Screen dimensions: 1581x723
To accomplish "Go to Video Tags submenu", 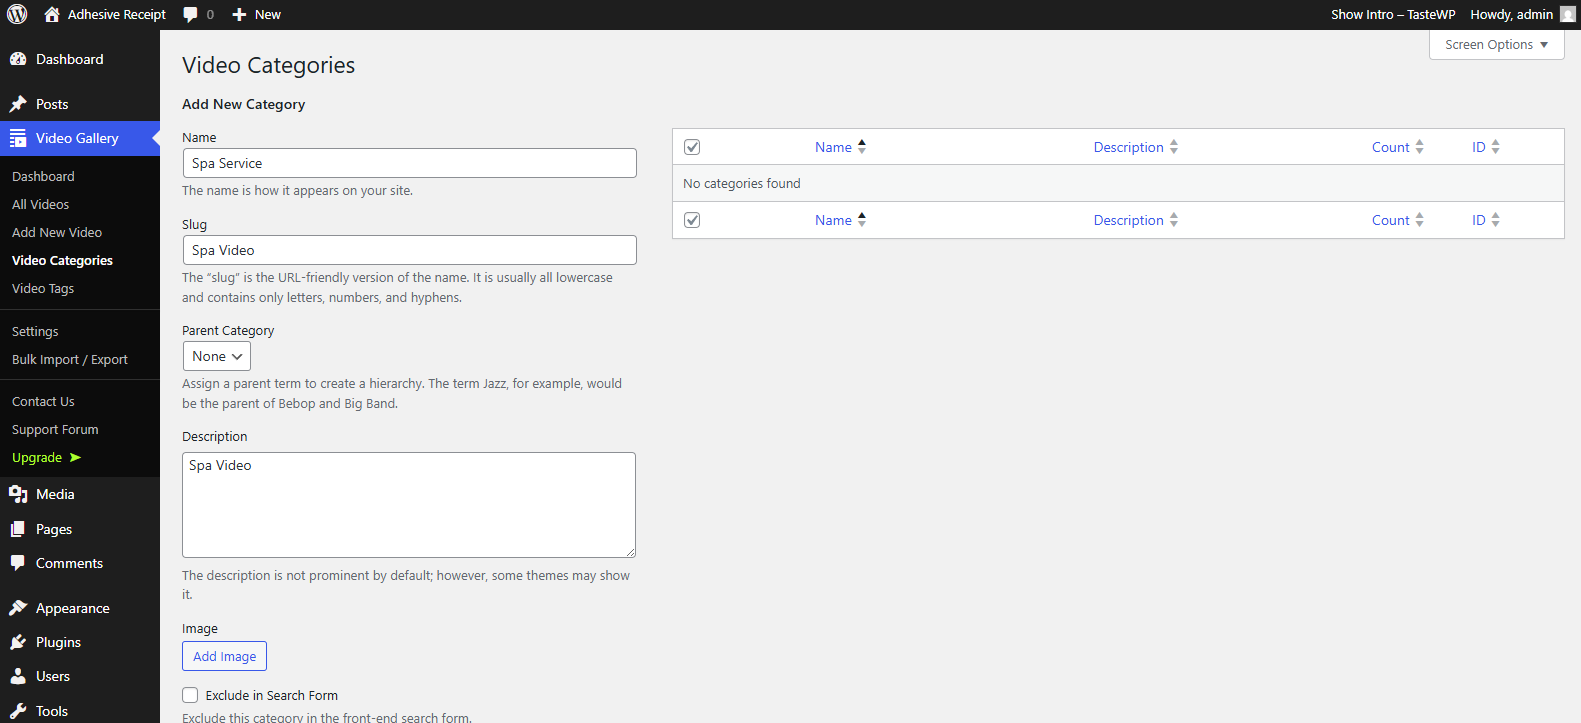I will (43, 288).
